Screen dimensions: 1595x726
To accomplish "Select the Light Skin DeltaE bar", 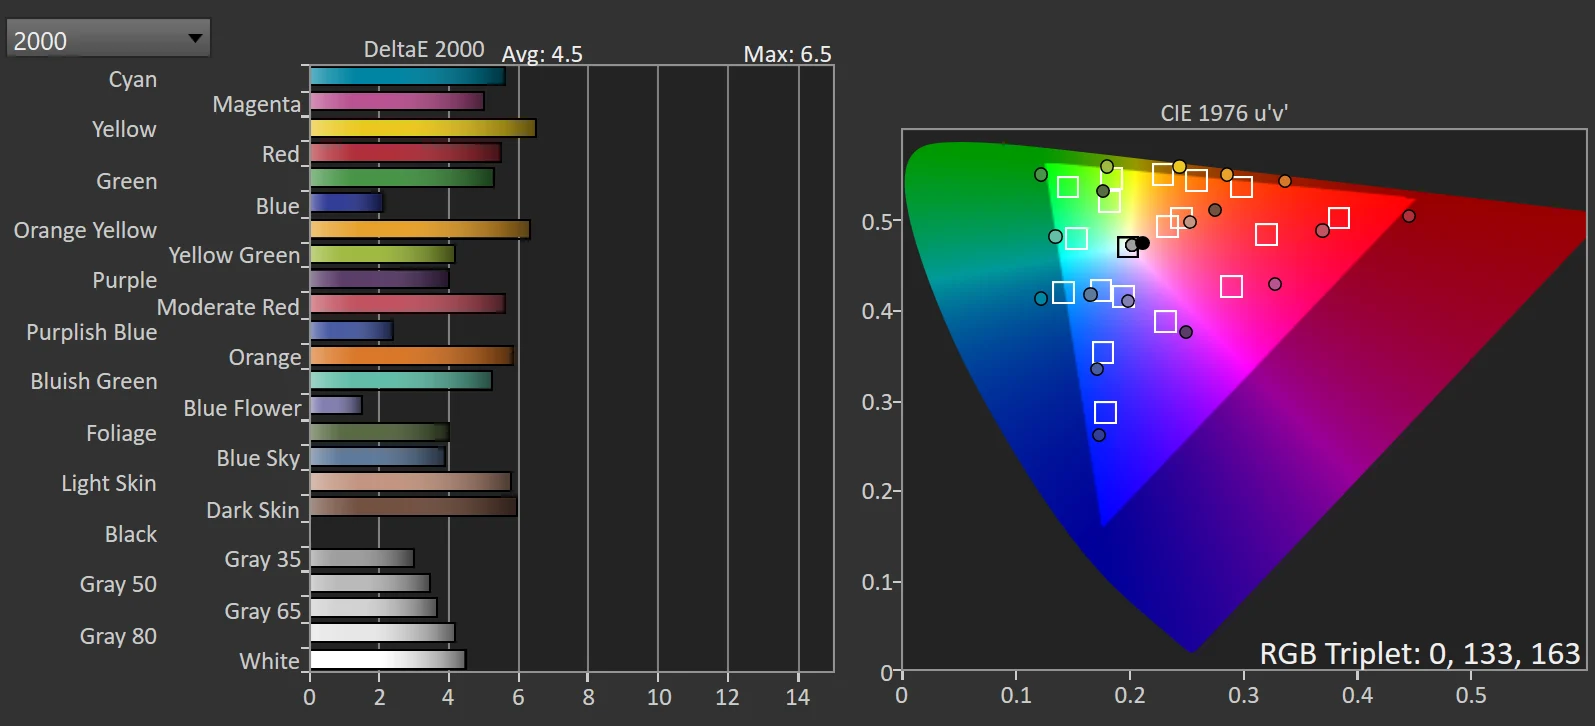I will 410,482.
